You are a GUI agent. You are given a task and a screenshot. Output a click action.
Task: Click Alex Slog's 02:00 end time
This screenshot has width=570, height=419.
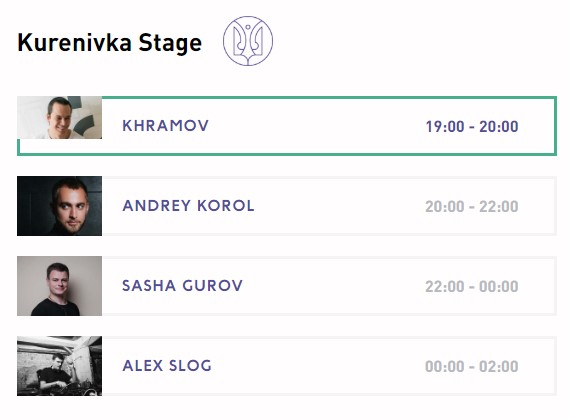[x=499, y=366]
